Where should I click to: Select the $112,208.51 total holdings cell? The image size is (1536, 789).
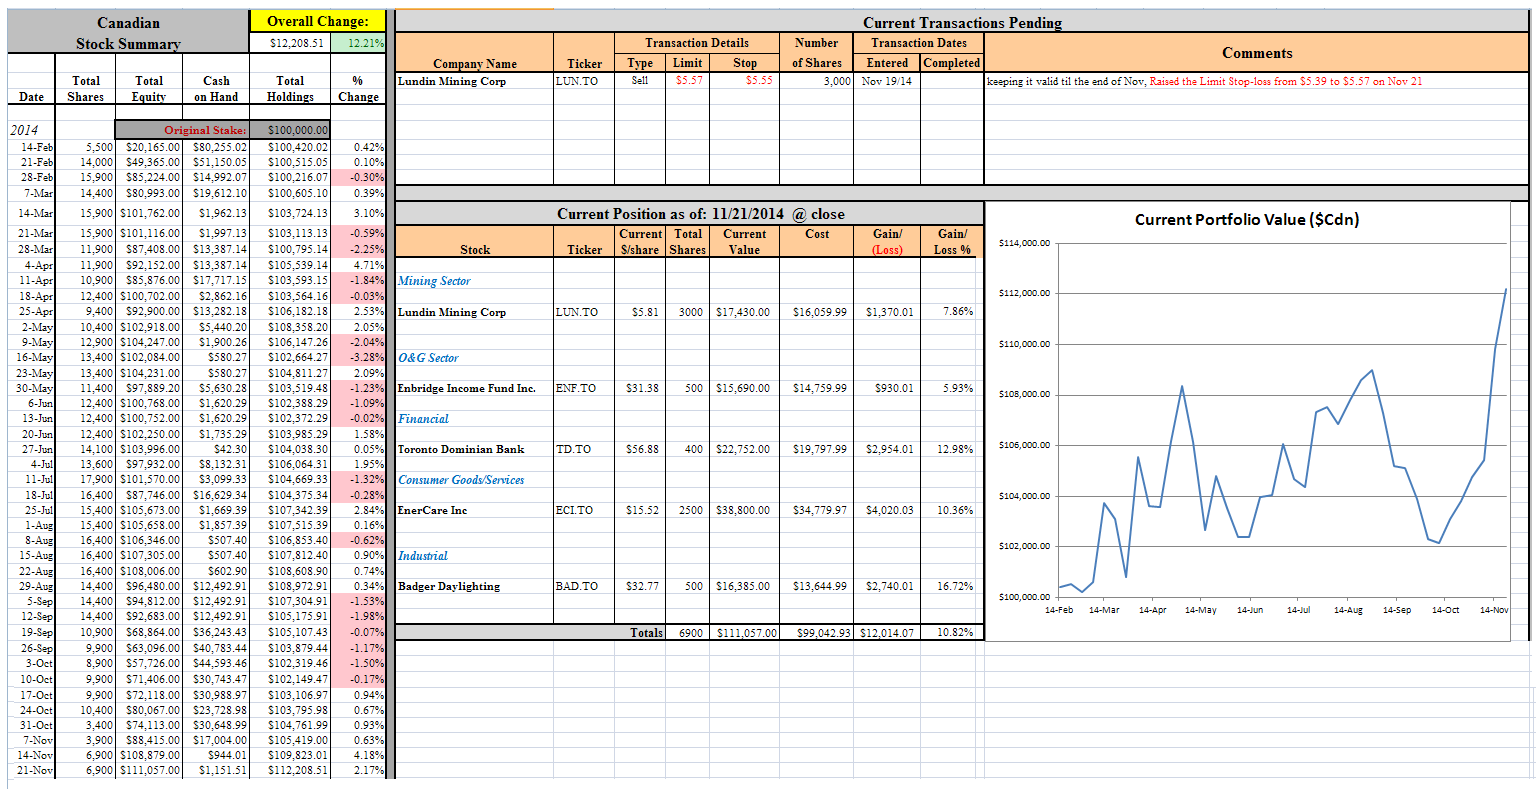coord(297,771)
